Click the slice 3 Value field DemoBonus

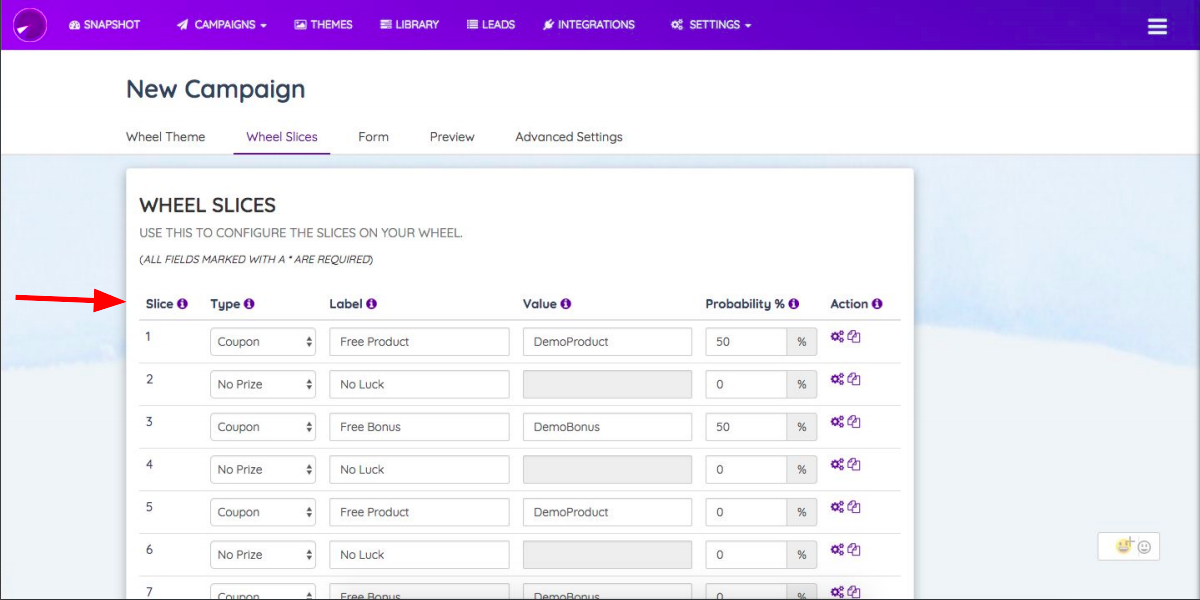click(607, 427)
